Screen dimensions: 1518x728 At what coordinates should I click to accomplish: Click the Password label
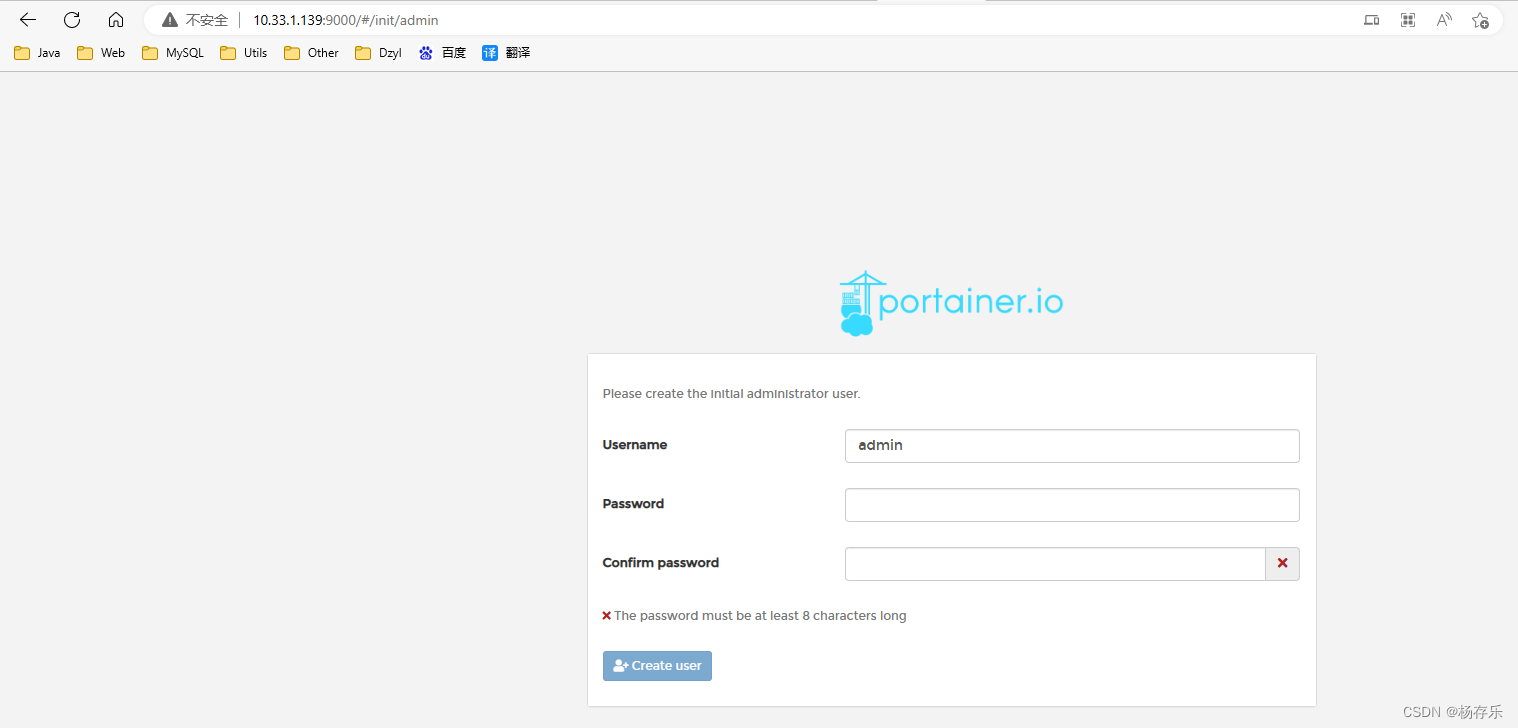tap(633, 504)
